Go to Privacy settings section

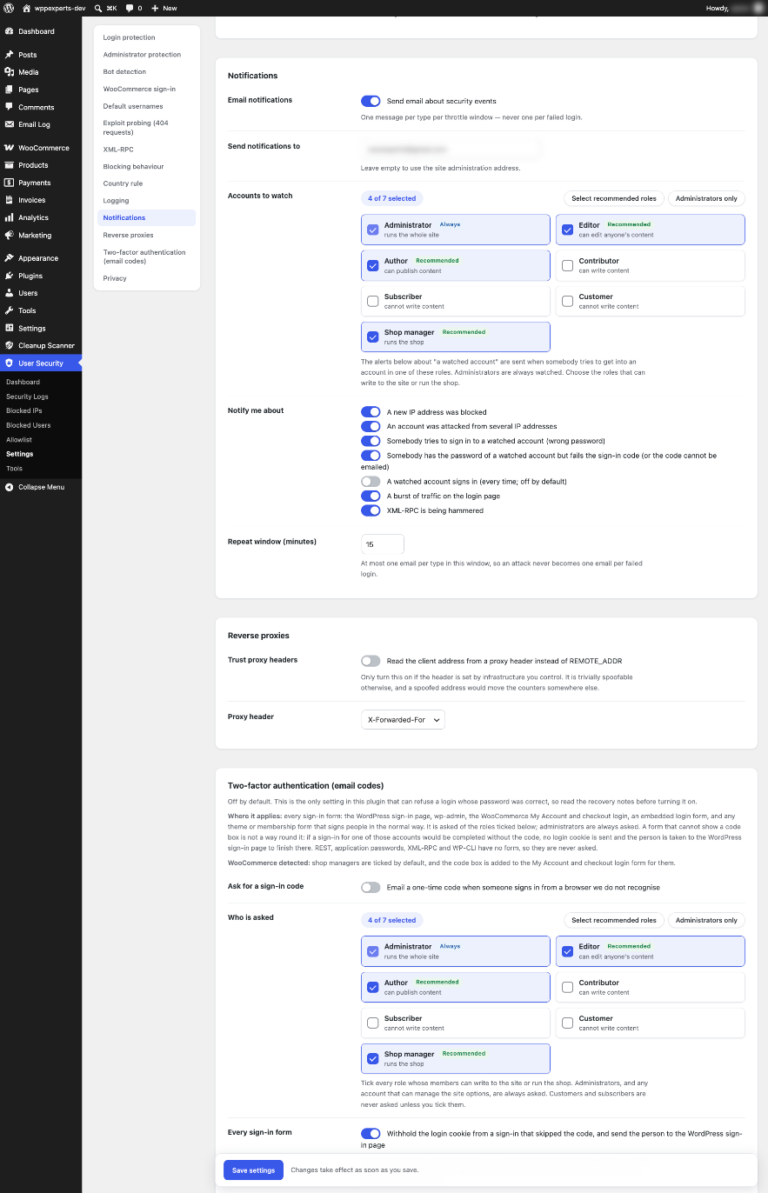(115, 278)
